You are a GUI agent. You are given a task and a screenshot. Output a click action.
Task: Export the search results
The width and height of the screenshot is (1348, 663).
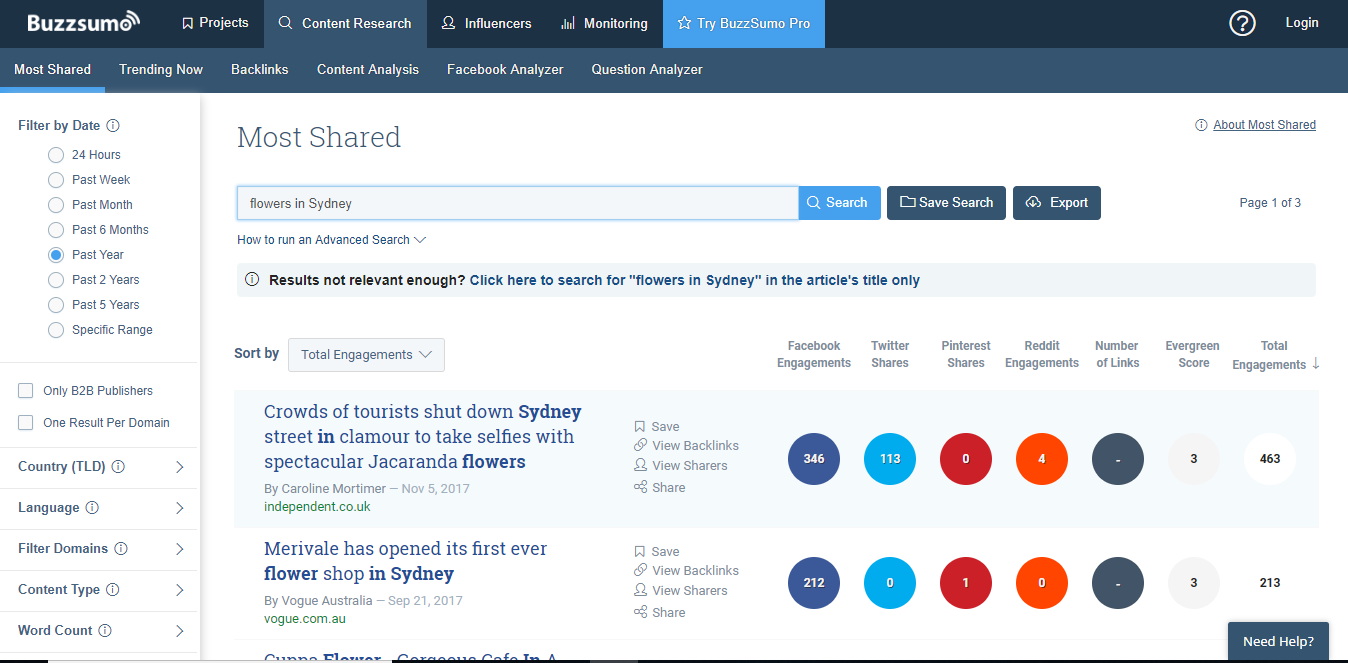click(x=1057, y=203)
